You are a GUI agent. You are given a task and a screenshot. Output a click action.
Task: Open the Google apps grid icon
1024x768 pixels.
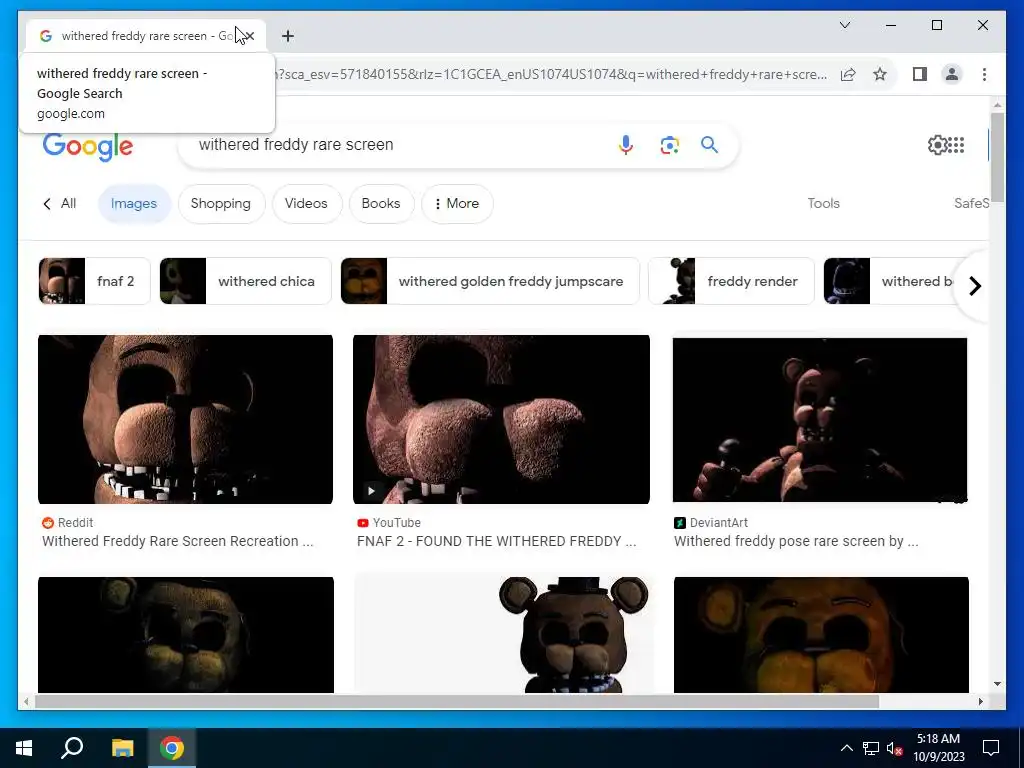pyautogui.click(x=956, y=144)
